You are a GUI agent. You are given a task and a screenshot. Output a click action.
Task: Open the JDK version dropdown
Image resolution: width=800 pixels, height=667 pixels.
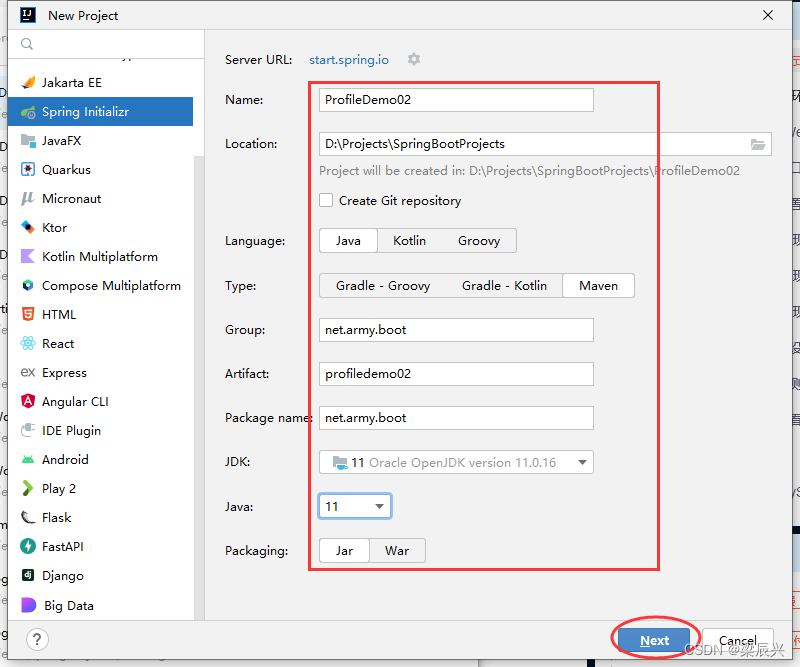[x=456, y=462]
